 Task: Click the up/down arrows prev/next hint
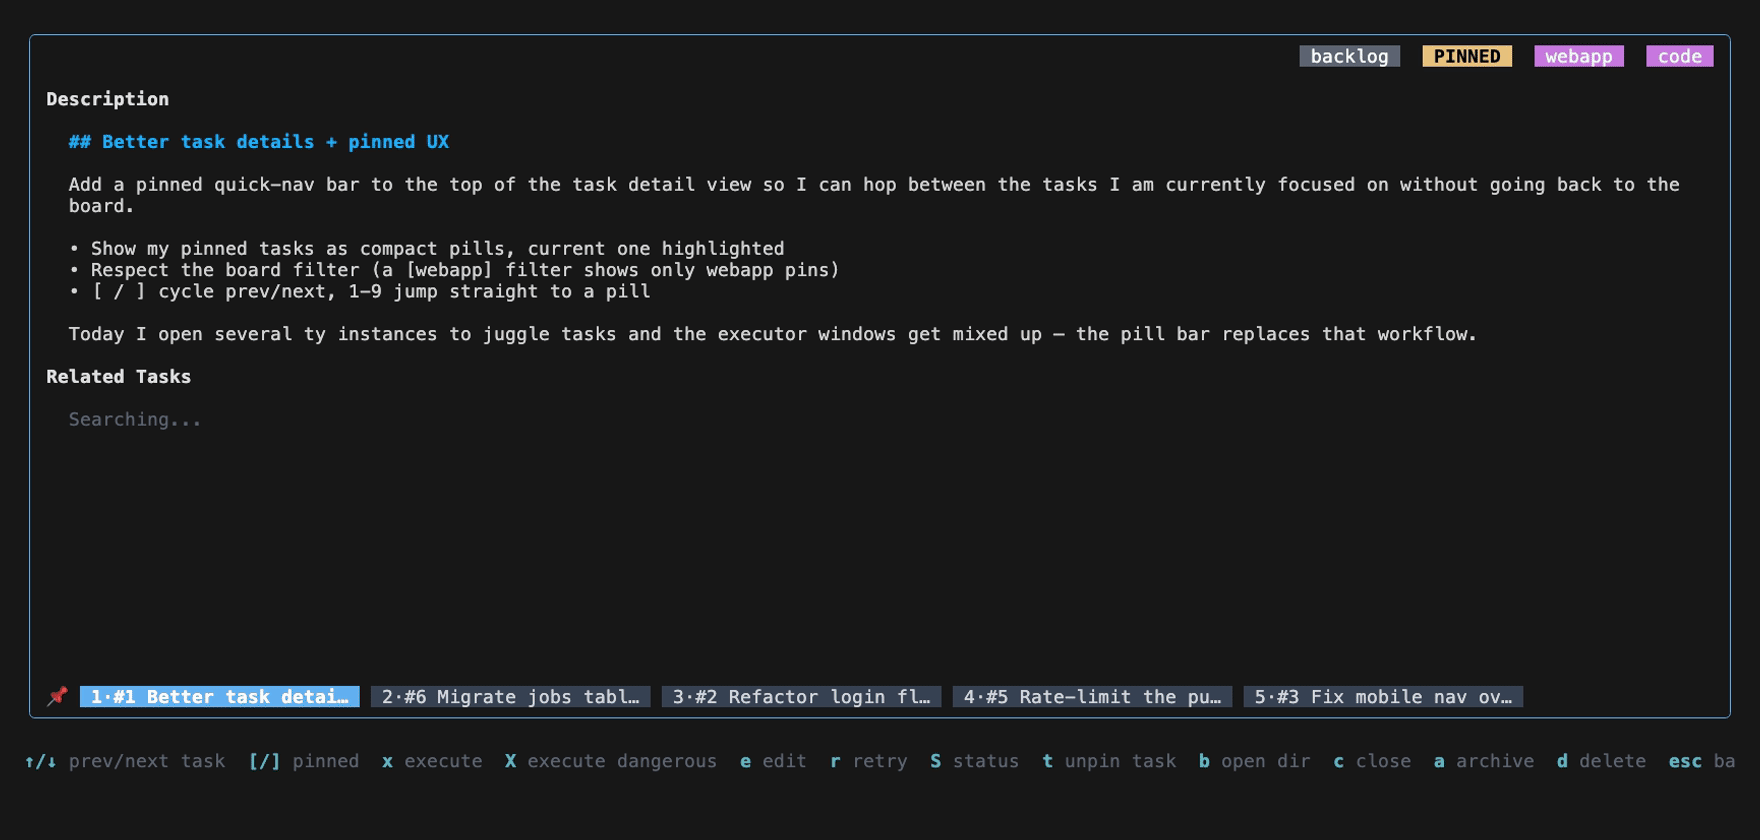(125, 761)
